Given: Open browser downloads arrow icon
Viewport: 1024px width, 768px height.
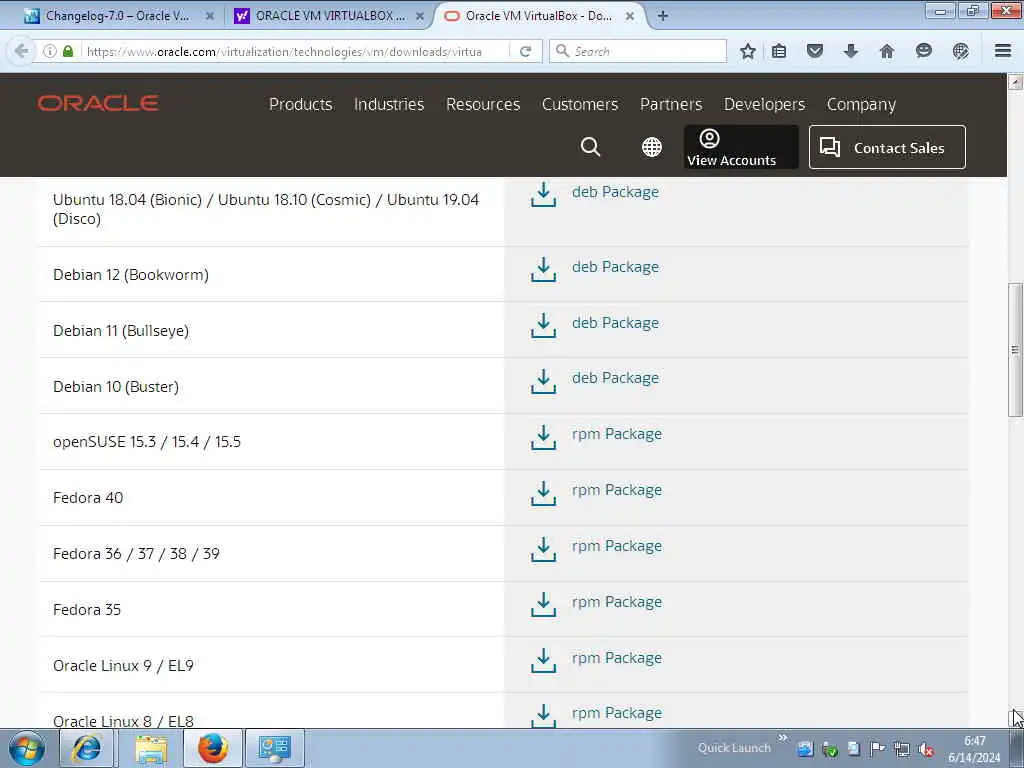Looking at the screenshot, I should pos(850,51).
